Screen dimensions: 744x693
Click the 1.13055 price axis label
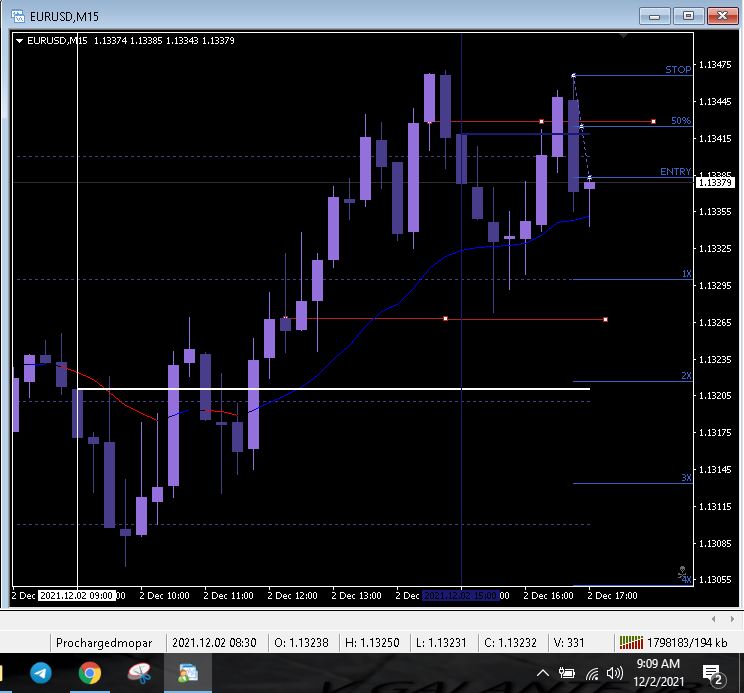coord(715,580)
